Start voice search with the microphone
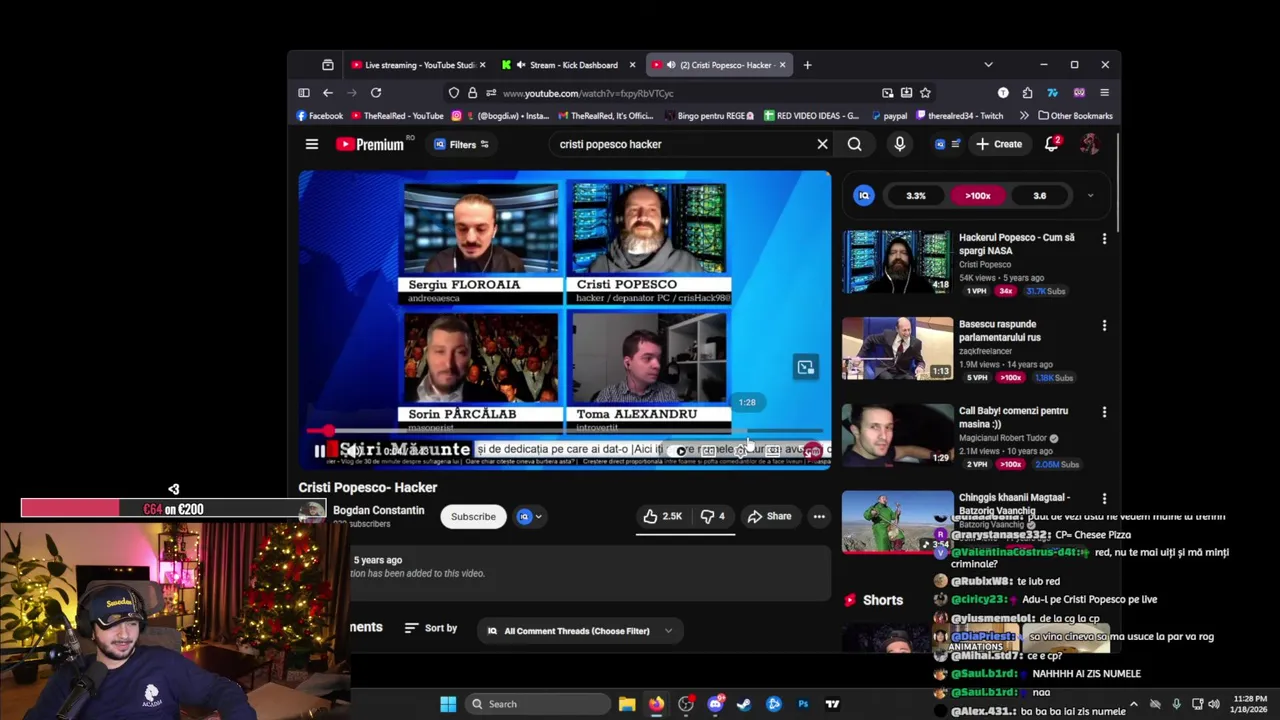The height and width of the screenshot is (720, 1280). (900, 144)
